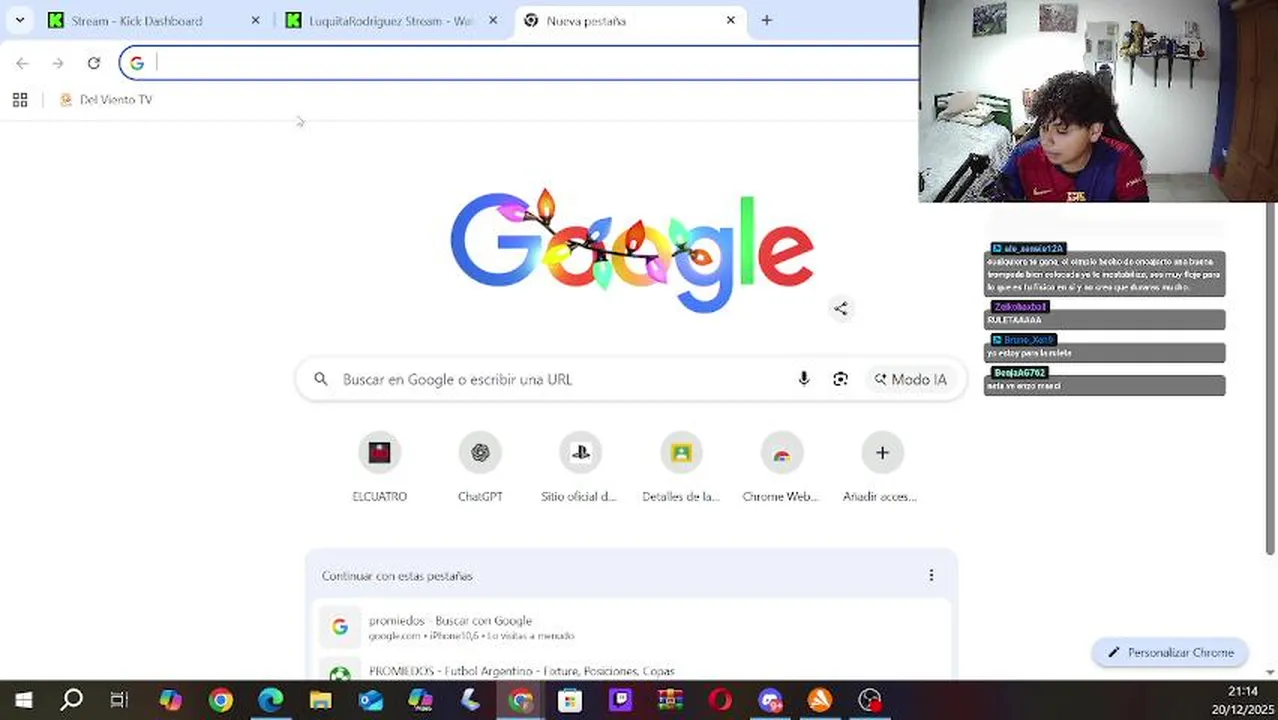Open Sitio oficial PlayStation shortcut
Screen dimensions: 1278x720
pyautogui.click(x=580, y=468)
